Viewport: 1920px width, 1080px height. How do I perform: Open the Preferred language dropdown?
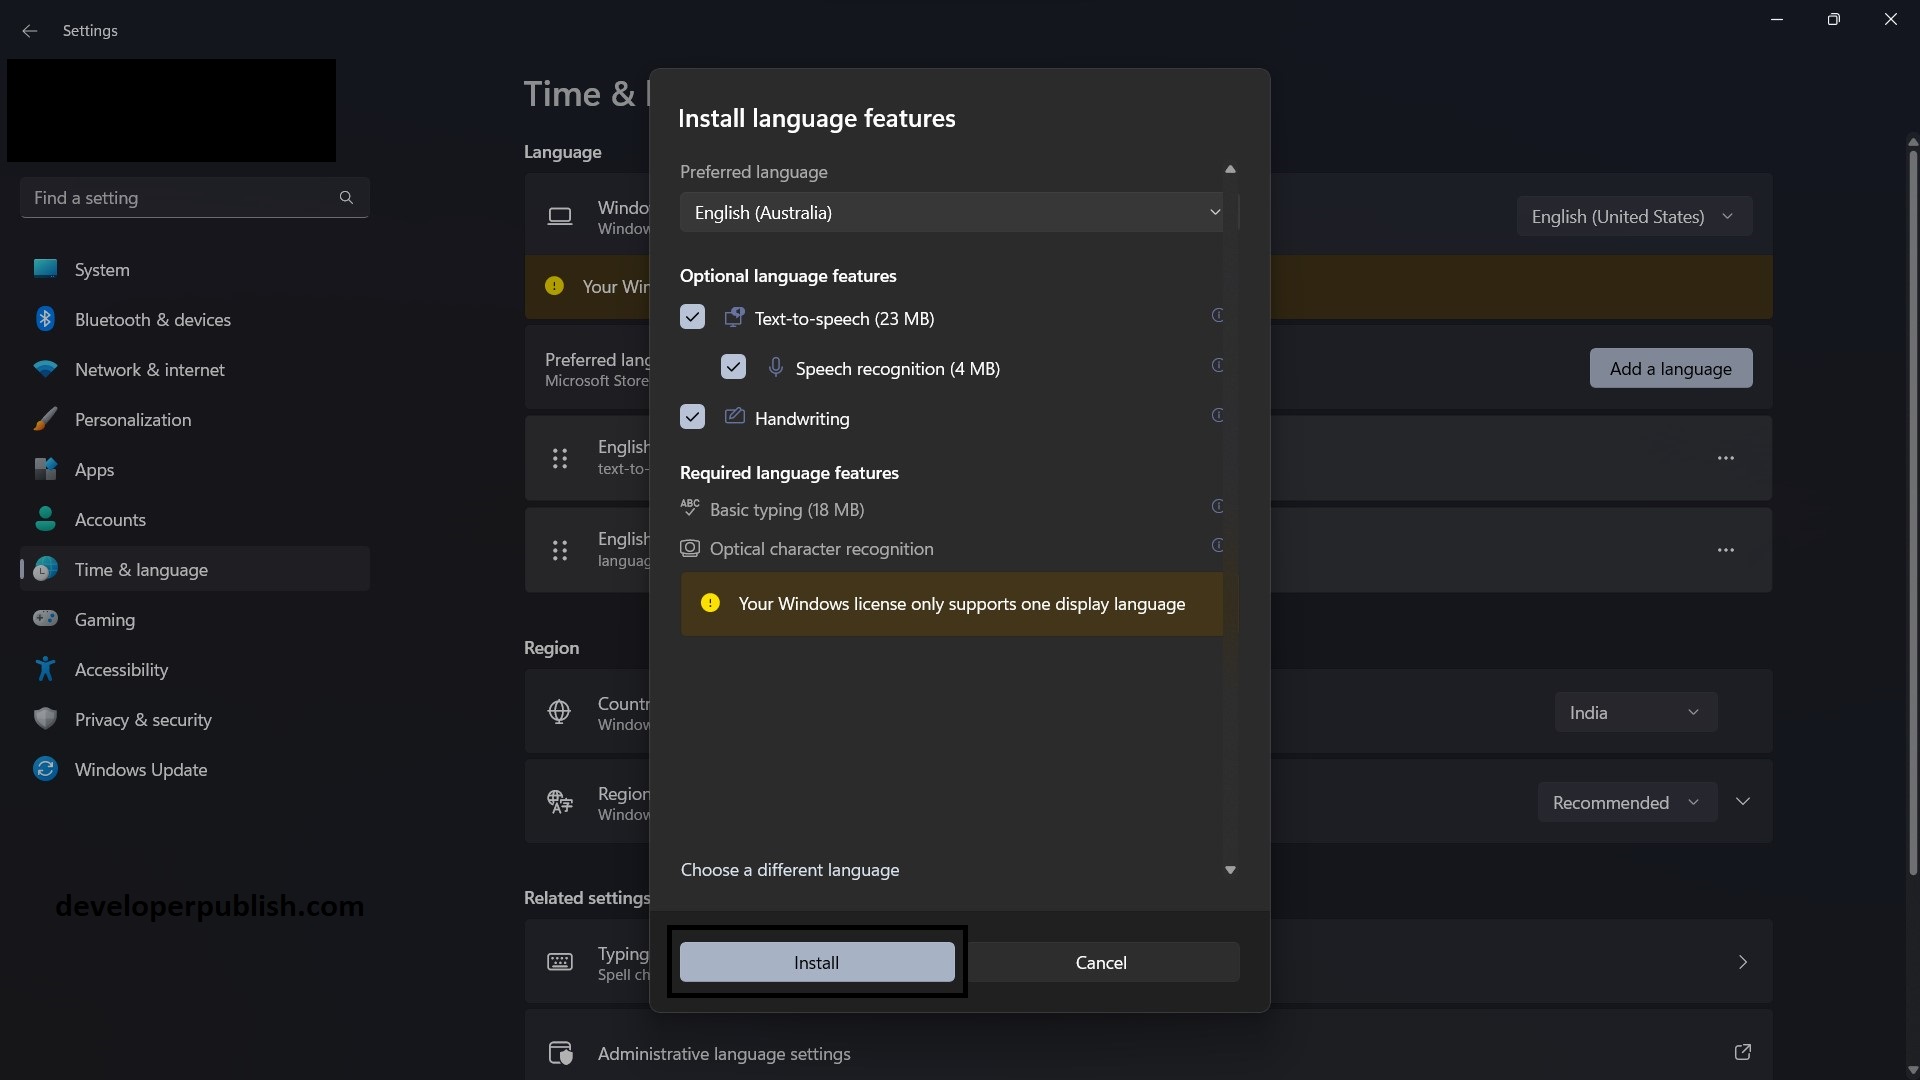952,212
